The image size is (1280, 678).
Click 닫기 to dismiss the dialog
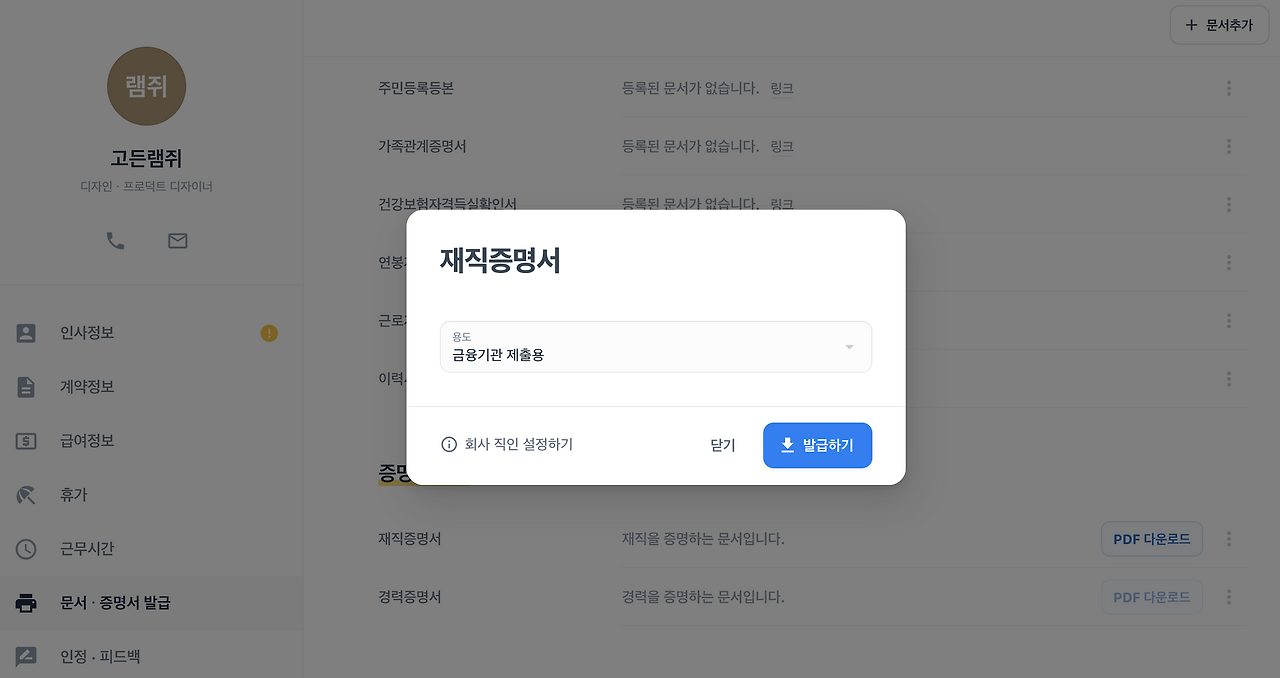[723, 445]
